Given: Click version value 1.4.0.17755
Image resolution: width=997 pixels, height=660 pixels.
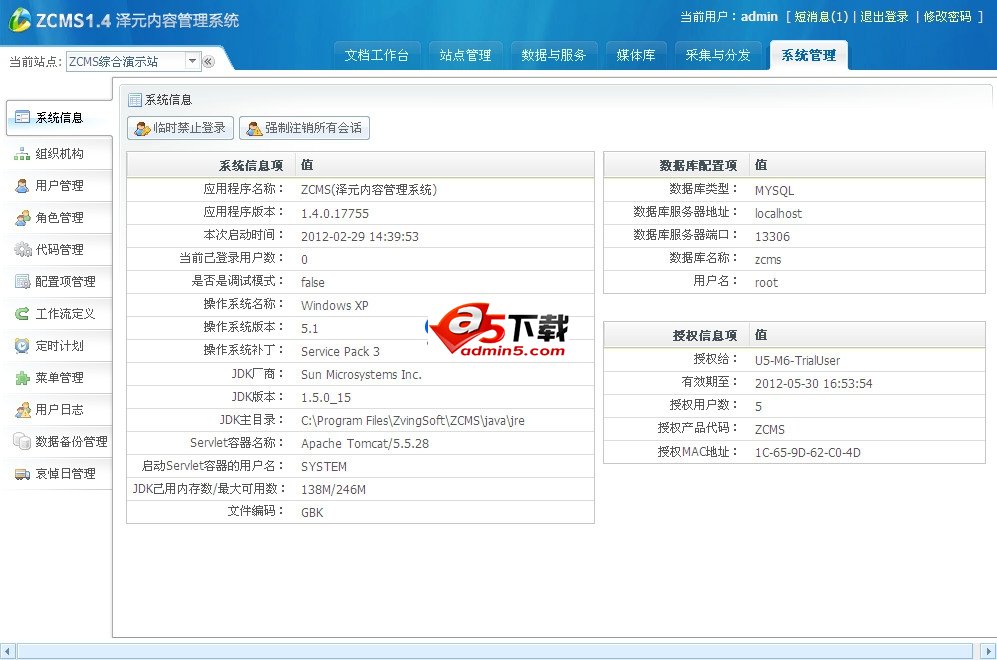Looking at the screenshot, I should pyautogui.click(x=334, y=214).
